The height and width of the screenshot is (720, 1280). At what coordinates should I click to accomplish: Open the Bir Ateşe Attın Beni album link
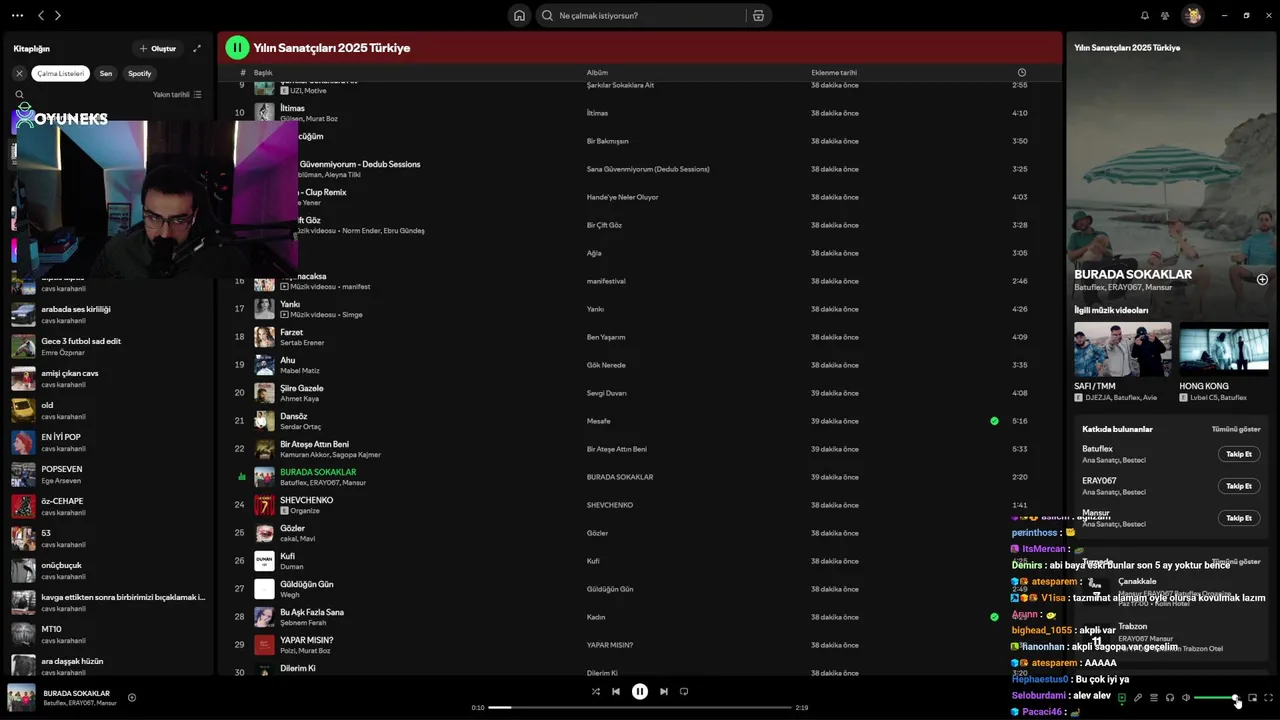point(616,449)
